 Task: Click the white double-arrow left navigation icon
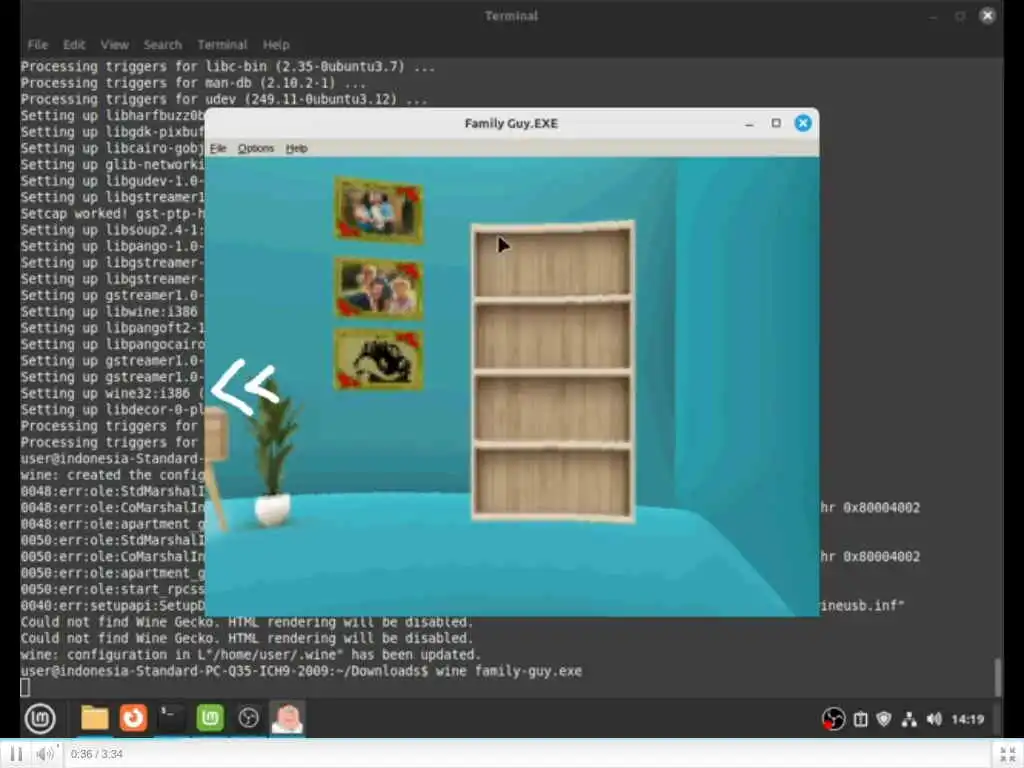246,386
